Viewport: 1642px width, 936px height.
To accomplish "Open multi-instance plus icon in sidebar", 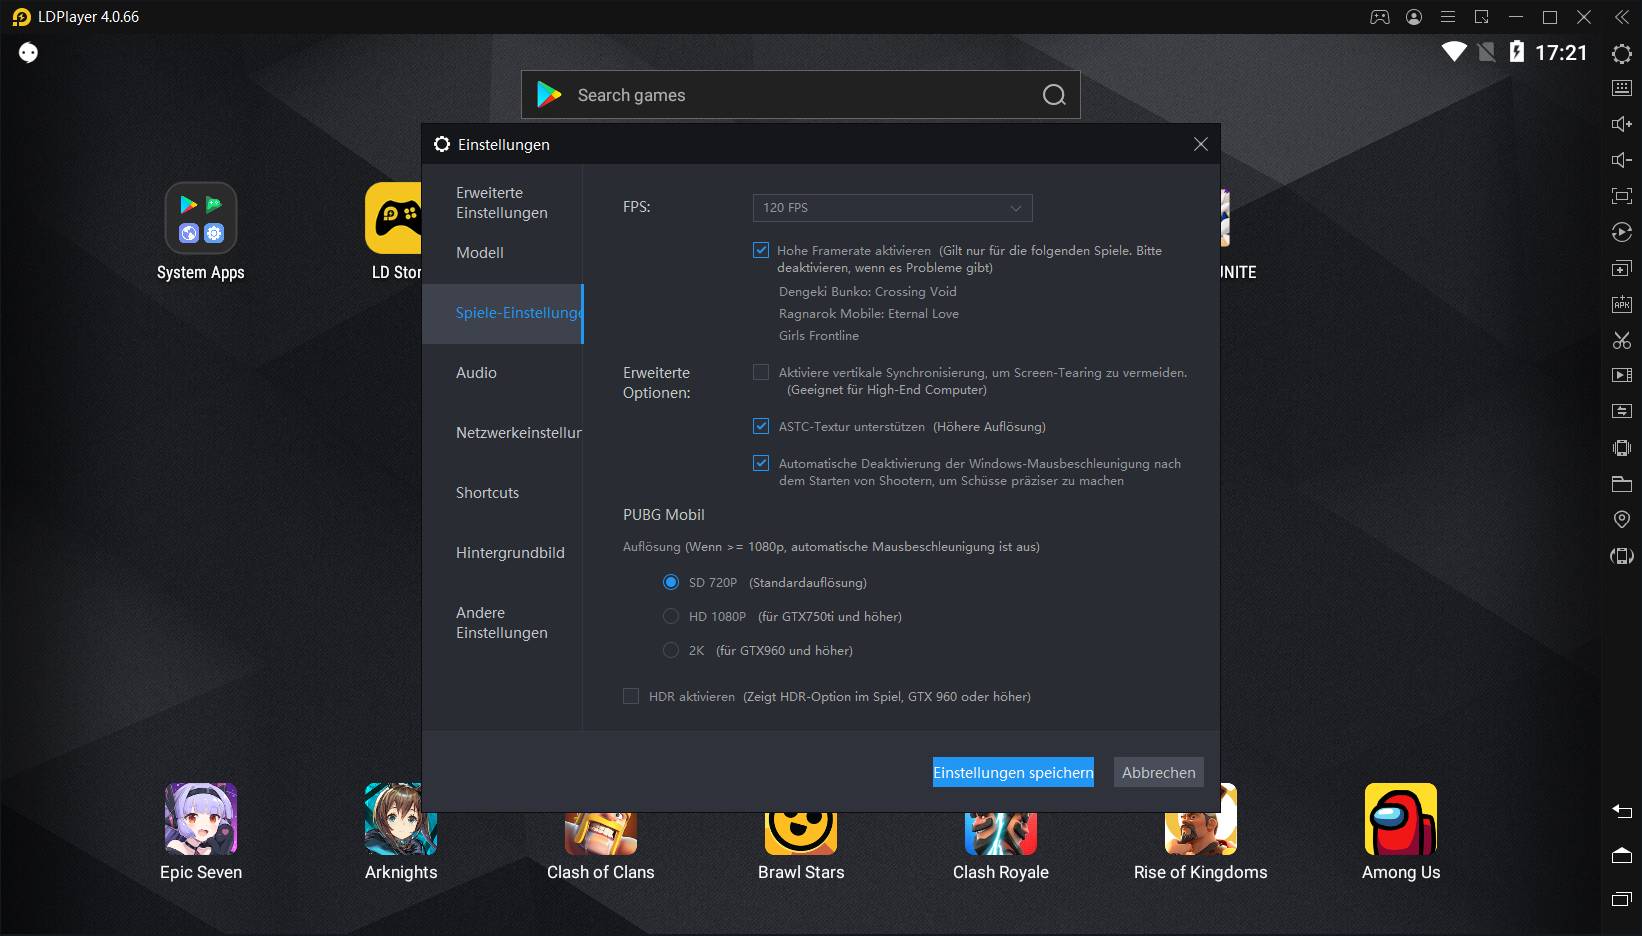I will point(1622,268).
